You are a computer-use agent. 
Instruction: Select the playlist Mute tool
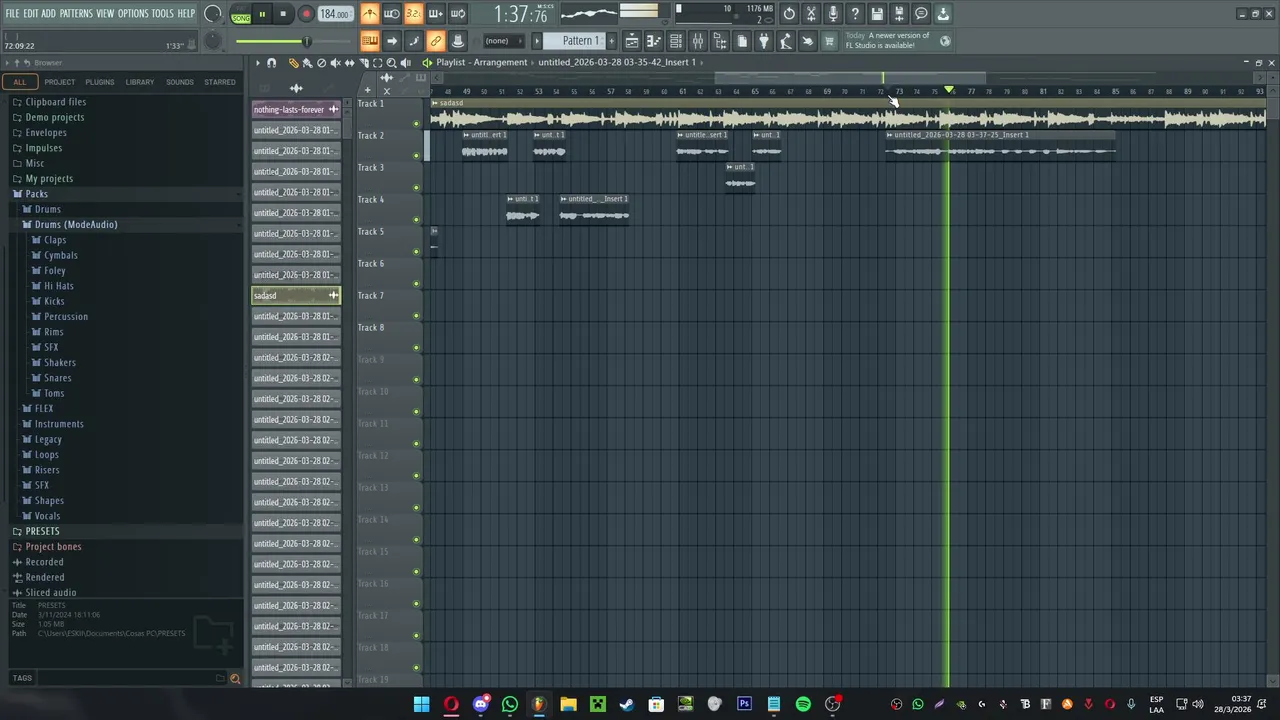(x=335, y=63)
